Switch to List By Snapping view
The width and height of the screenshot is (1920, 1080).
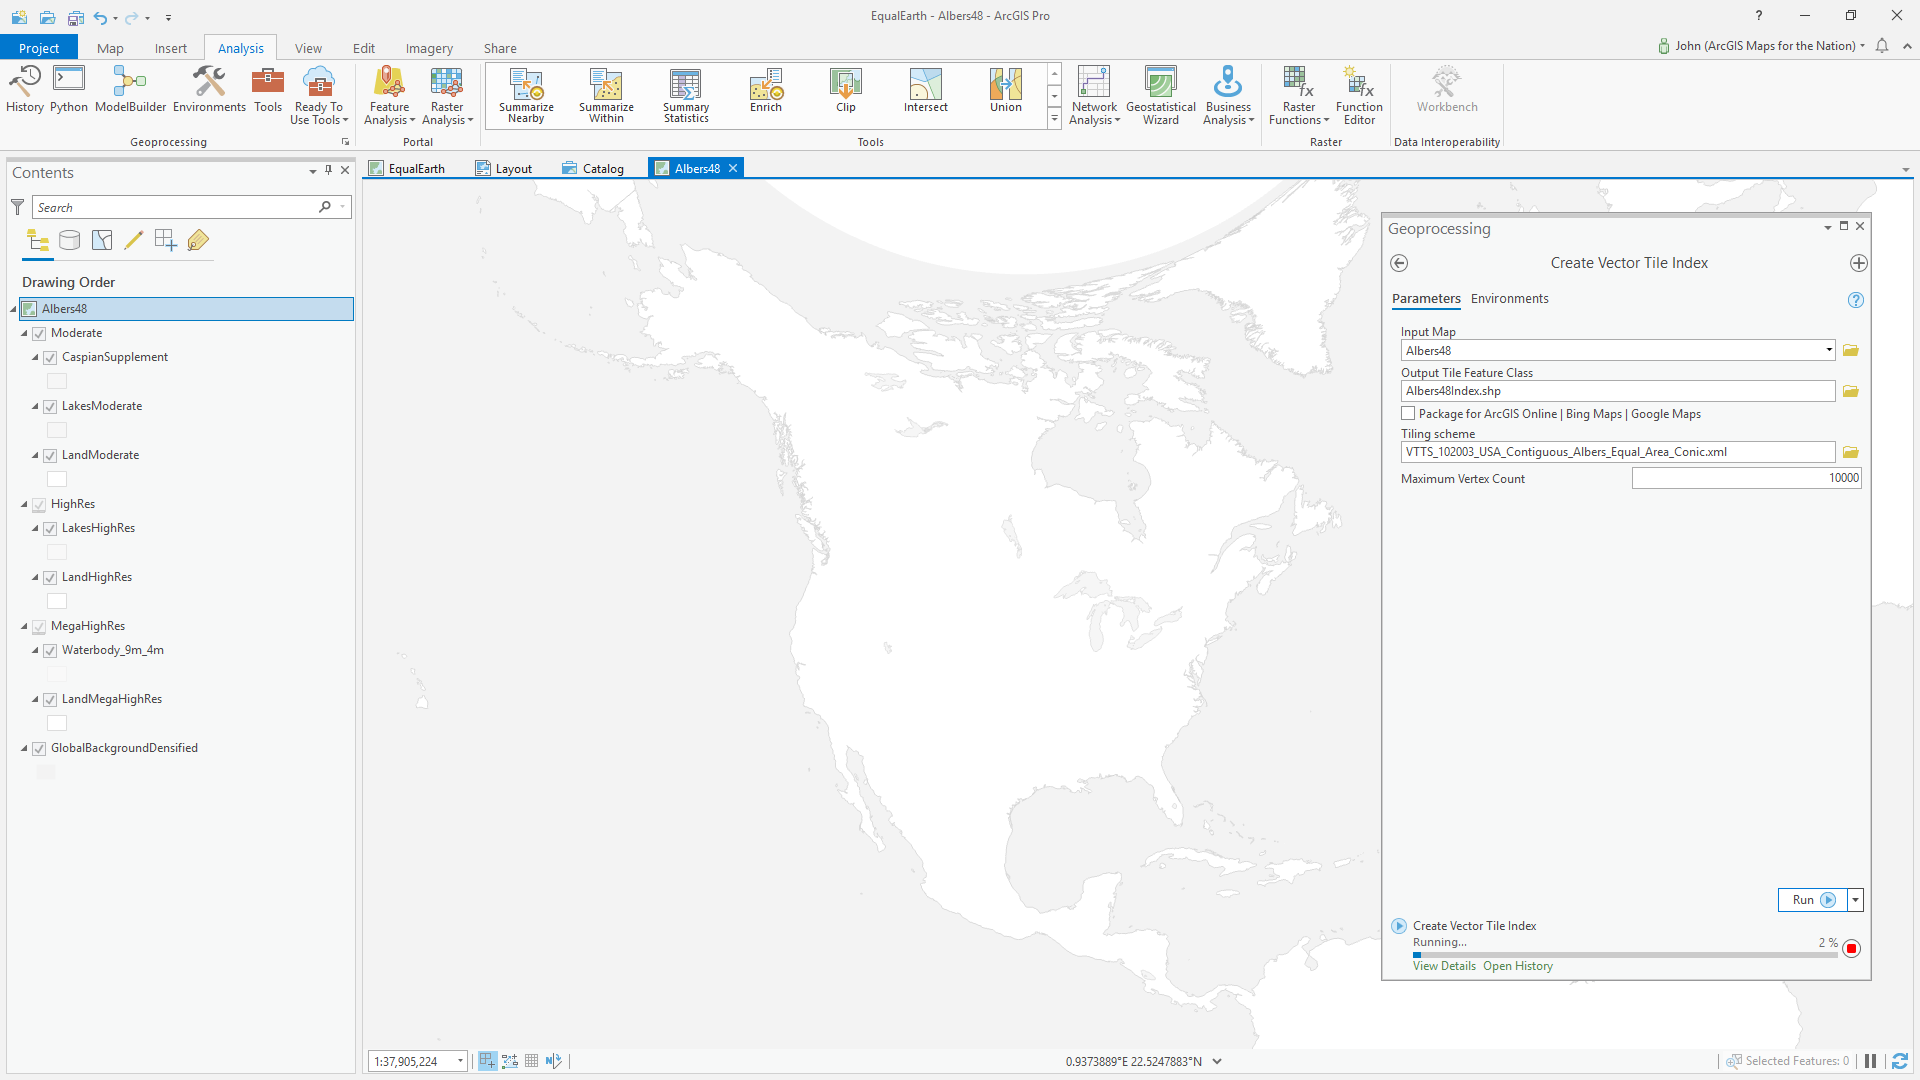tap(166, 240)
